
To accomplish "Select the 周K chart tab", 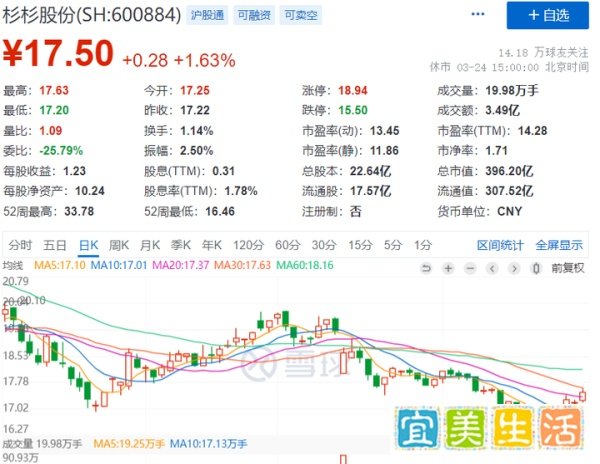I will pyautogui.click(x=119, y=245).
